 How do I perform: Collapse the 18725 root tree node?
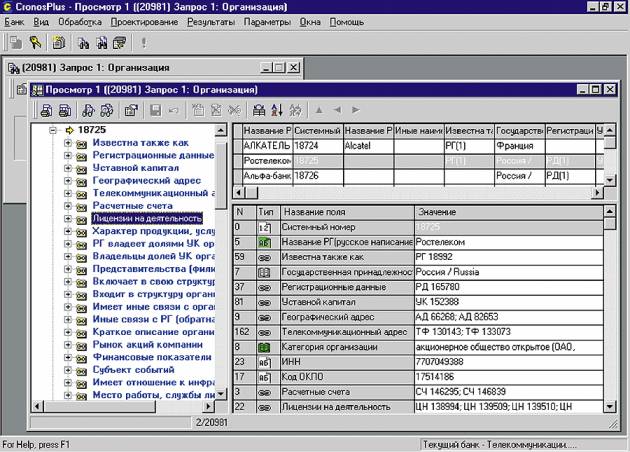coord(53,130)
